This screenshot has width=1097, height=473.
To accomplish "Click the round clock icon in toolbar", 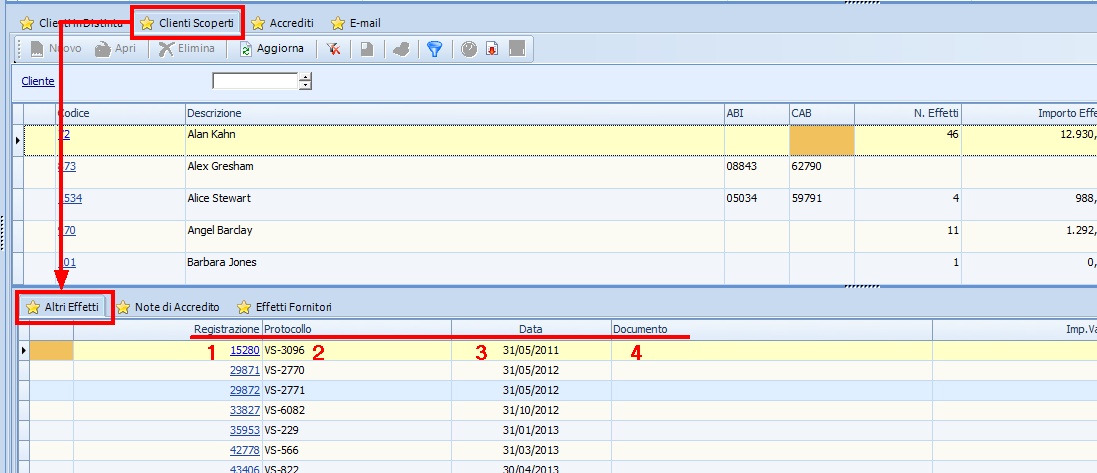I will click(x=468, y=48).
